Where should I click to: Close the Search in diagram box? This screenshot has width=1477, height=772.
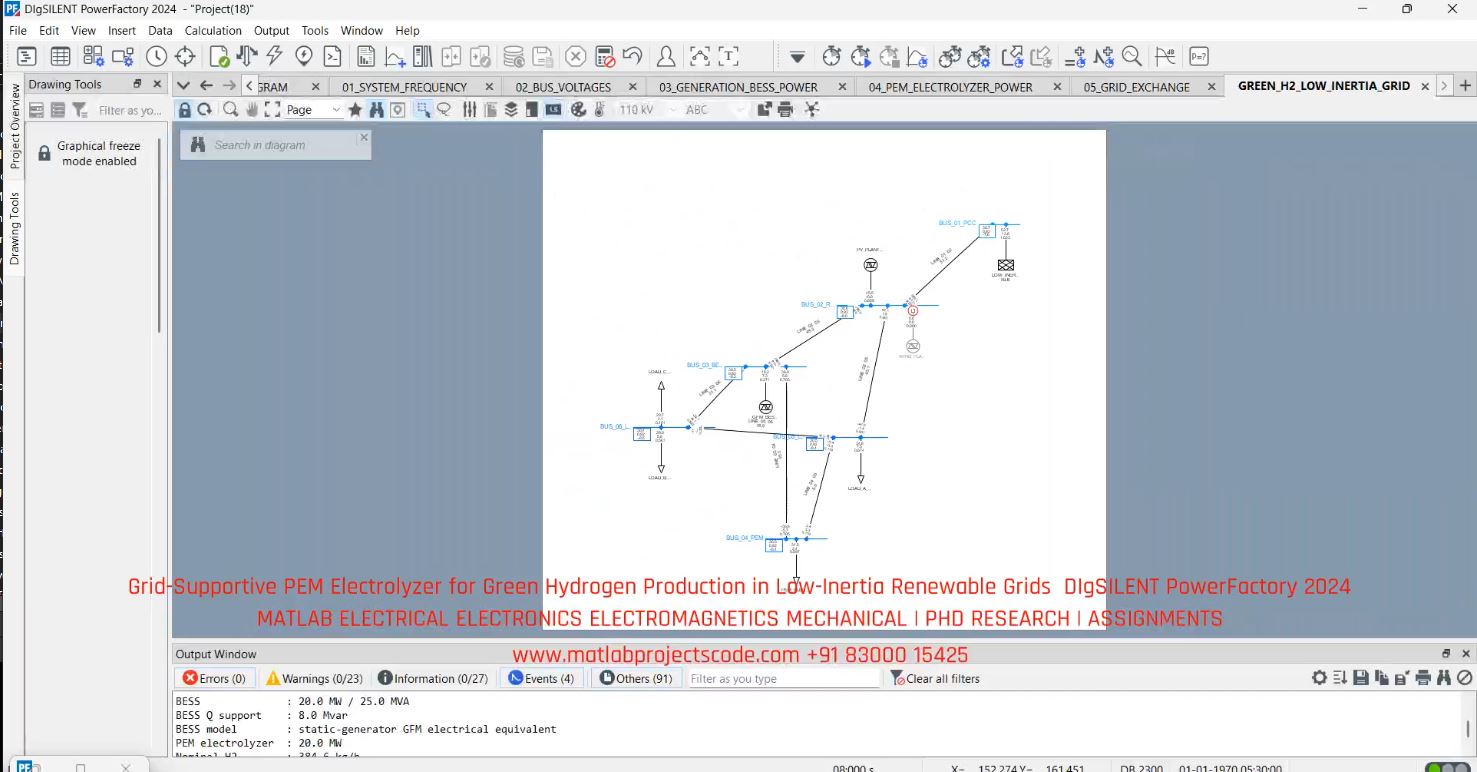[364, 137]
